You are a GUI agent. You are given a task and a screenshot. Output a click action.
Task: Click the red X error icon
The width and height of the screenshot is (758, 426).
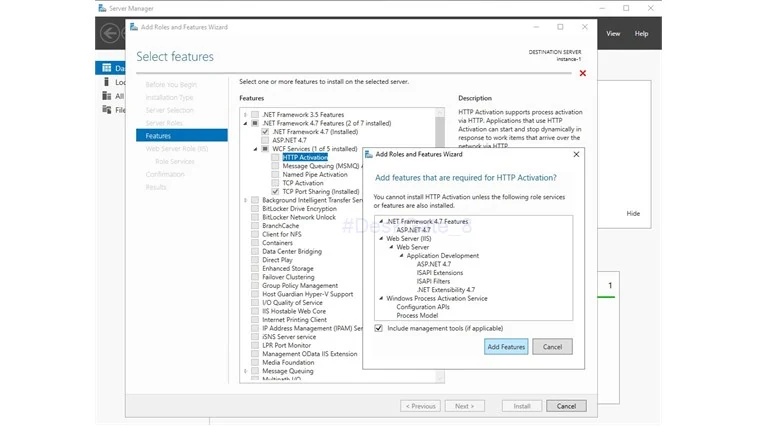pos(583,73)
